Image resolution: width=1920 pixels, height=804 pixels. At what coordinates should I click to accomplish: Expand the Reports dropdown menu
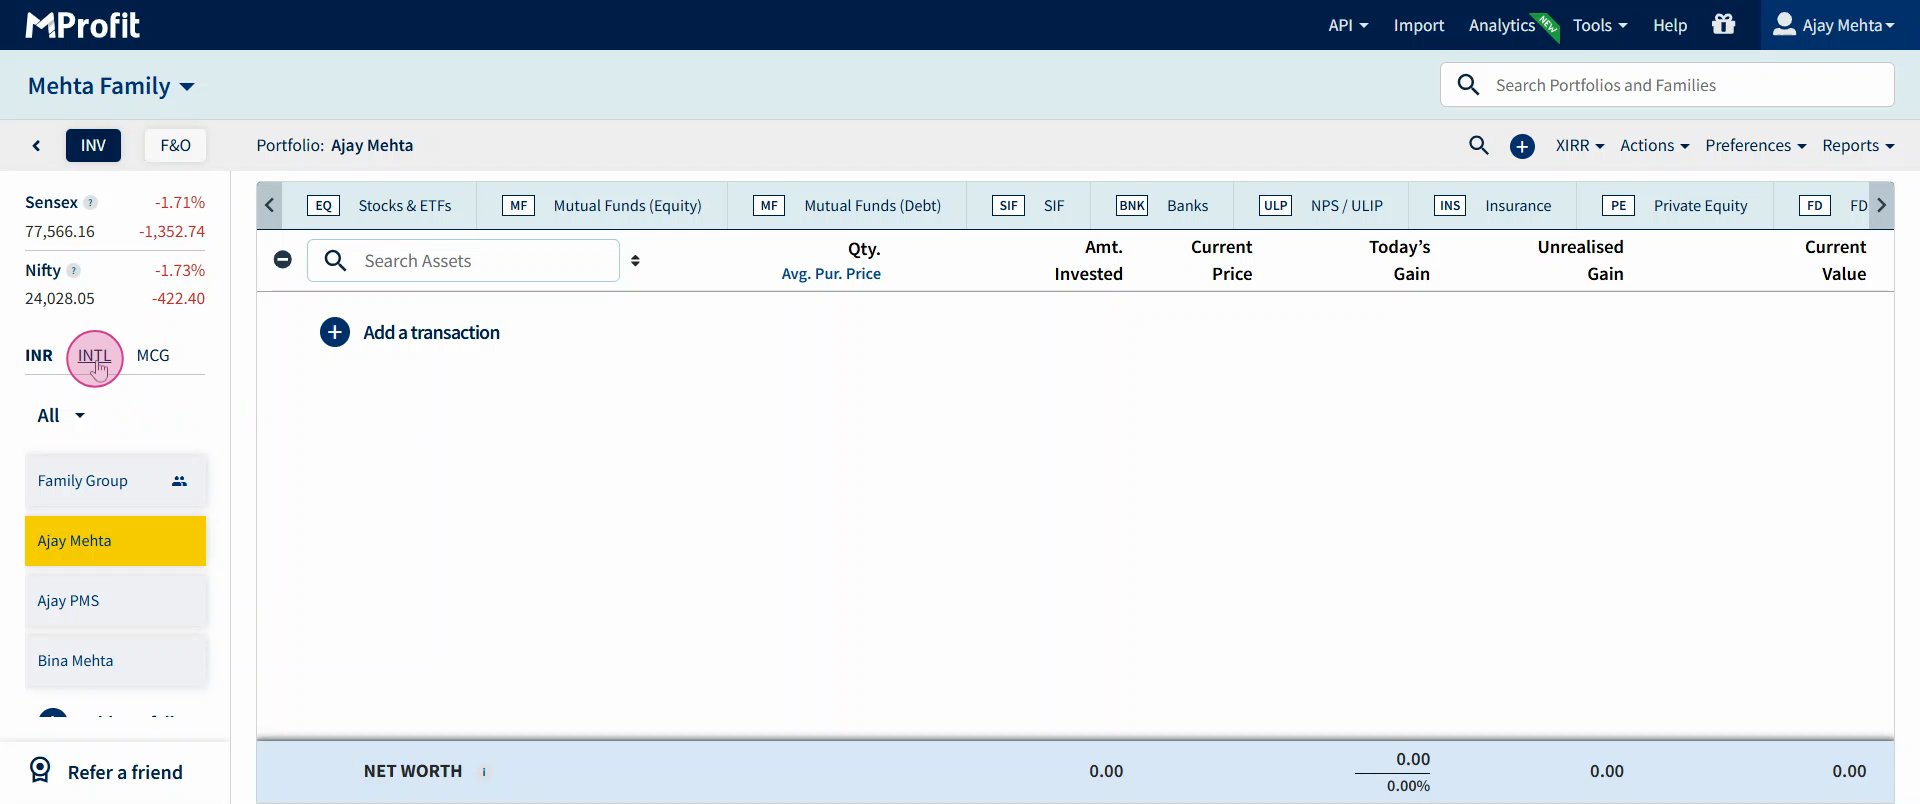pos(1857,146)
